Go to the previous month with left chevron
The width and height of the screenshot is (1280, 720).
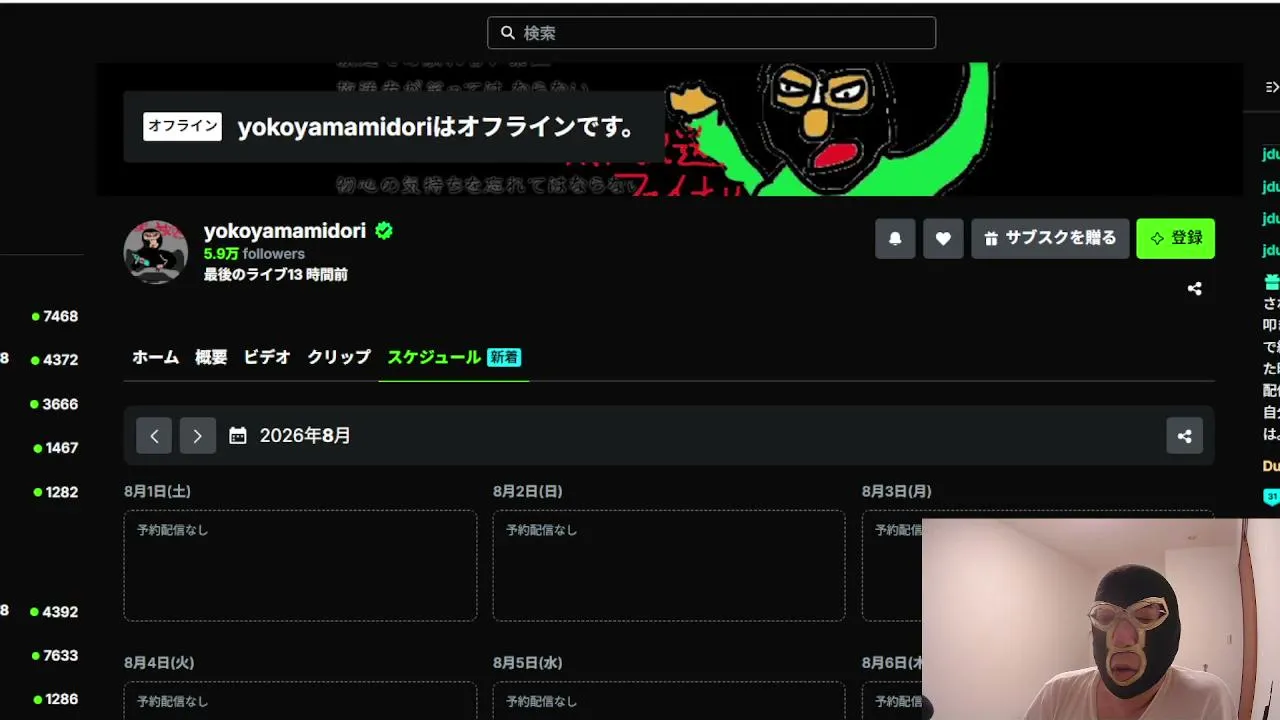[154, 436]
